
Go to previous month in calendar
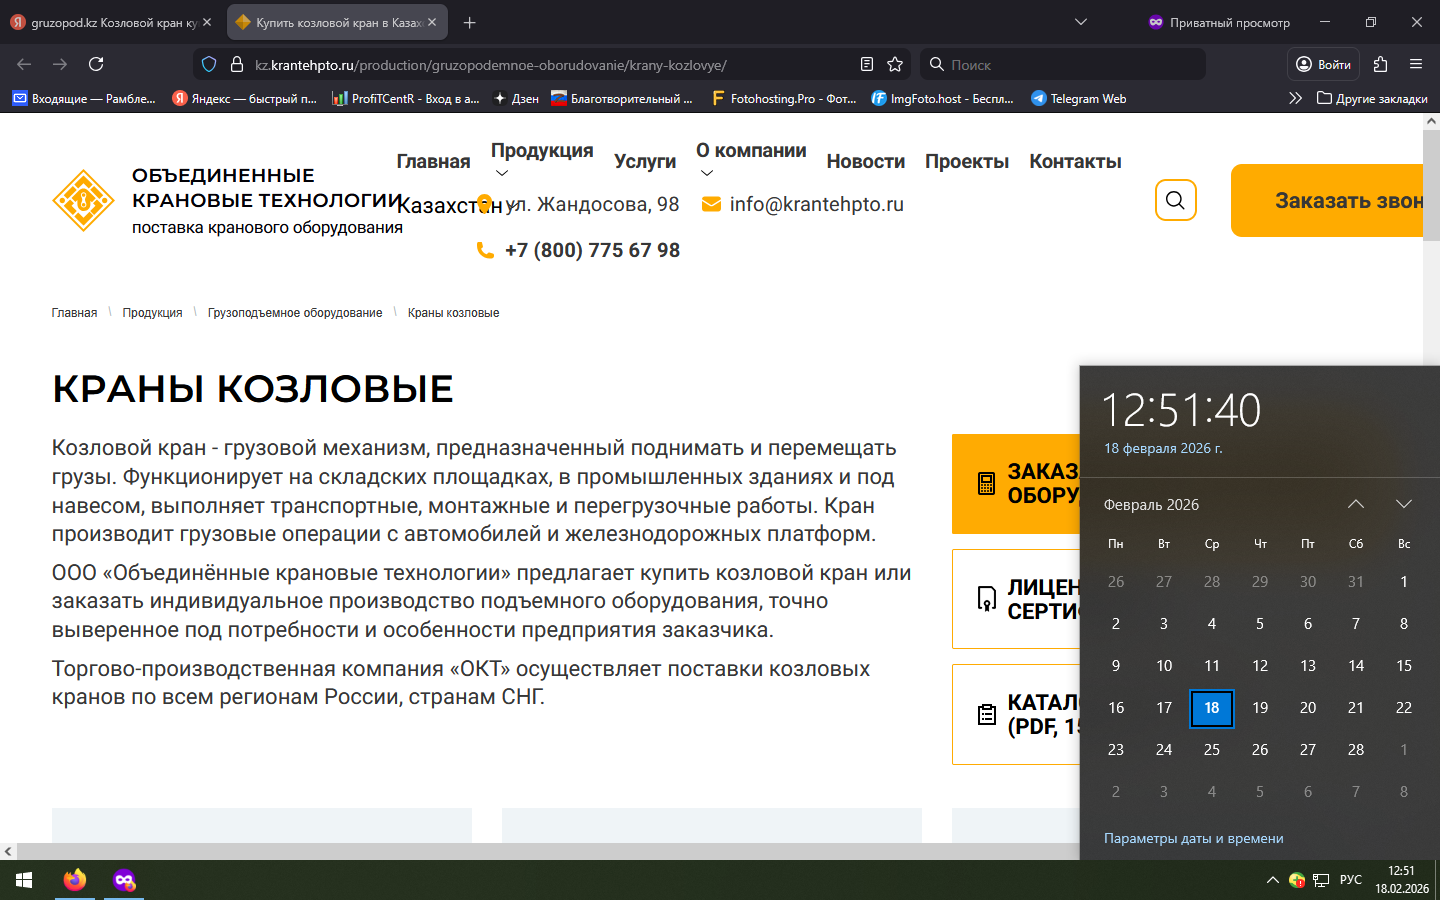click(x=1356, y=504)
